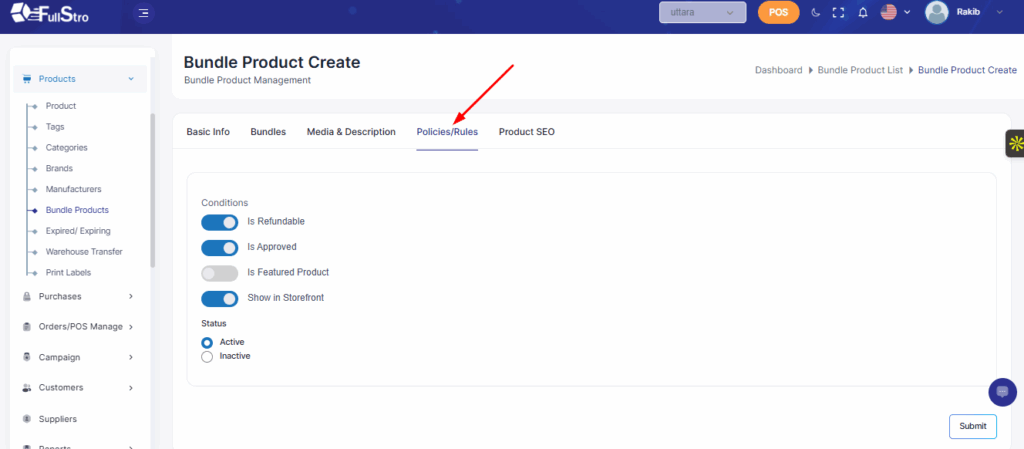
Task: Click the sidebar vertical scrollbar
Action: [152, 190]
